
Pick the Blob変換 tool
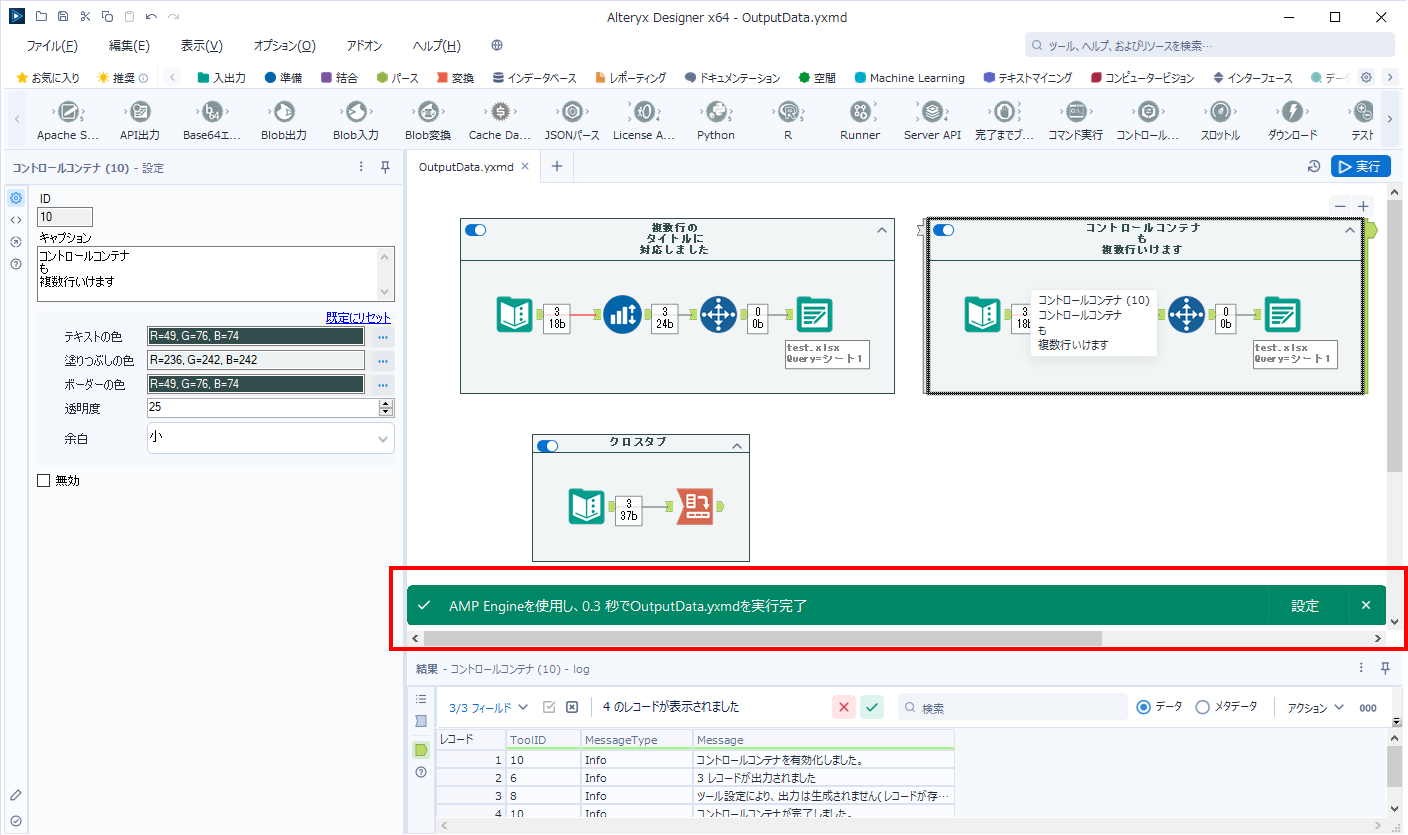point(428,112)
